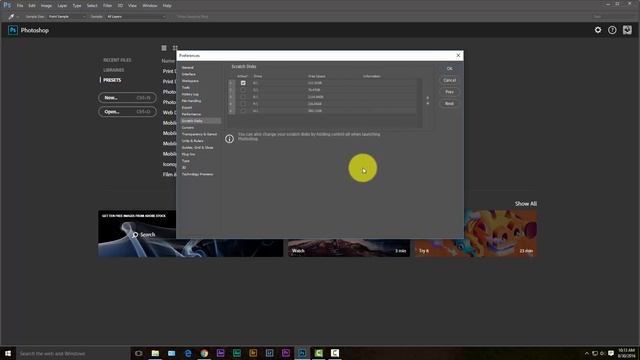The width and height of the screenshot is (640, 360).
Task: Select File Handling preferences category
Action: [191, 101]
